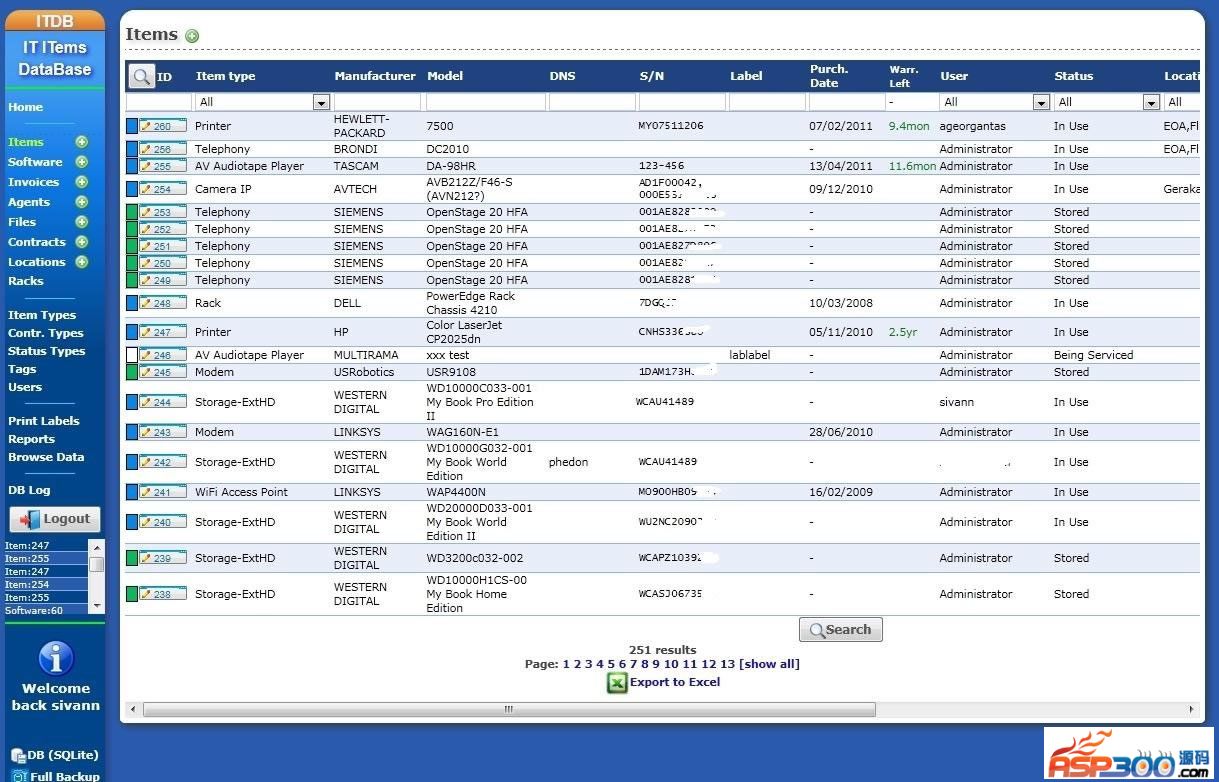Click the plus icon beside Locations

[x=82, y=262]
